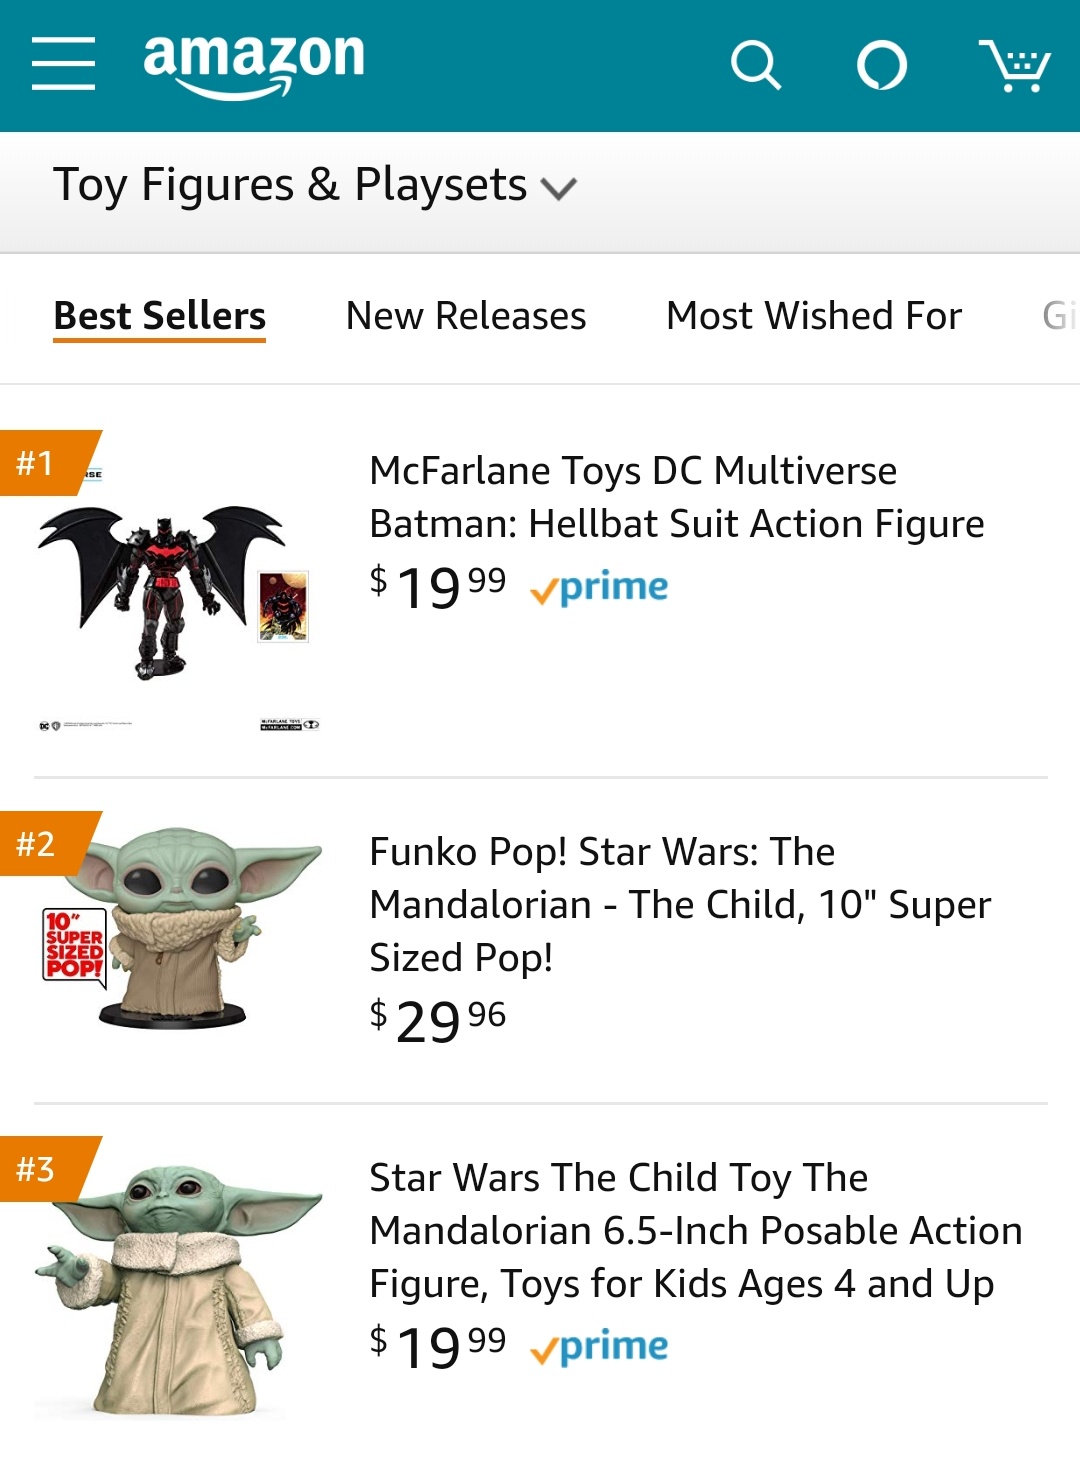Open the shopping cart

click(1014, 66)
